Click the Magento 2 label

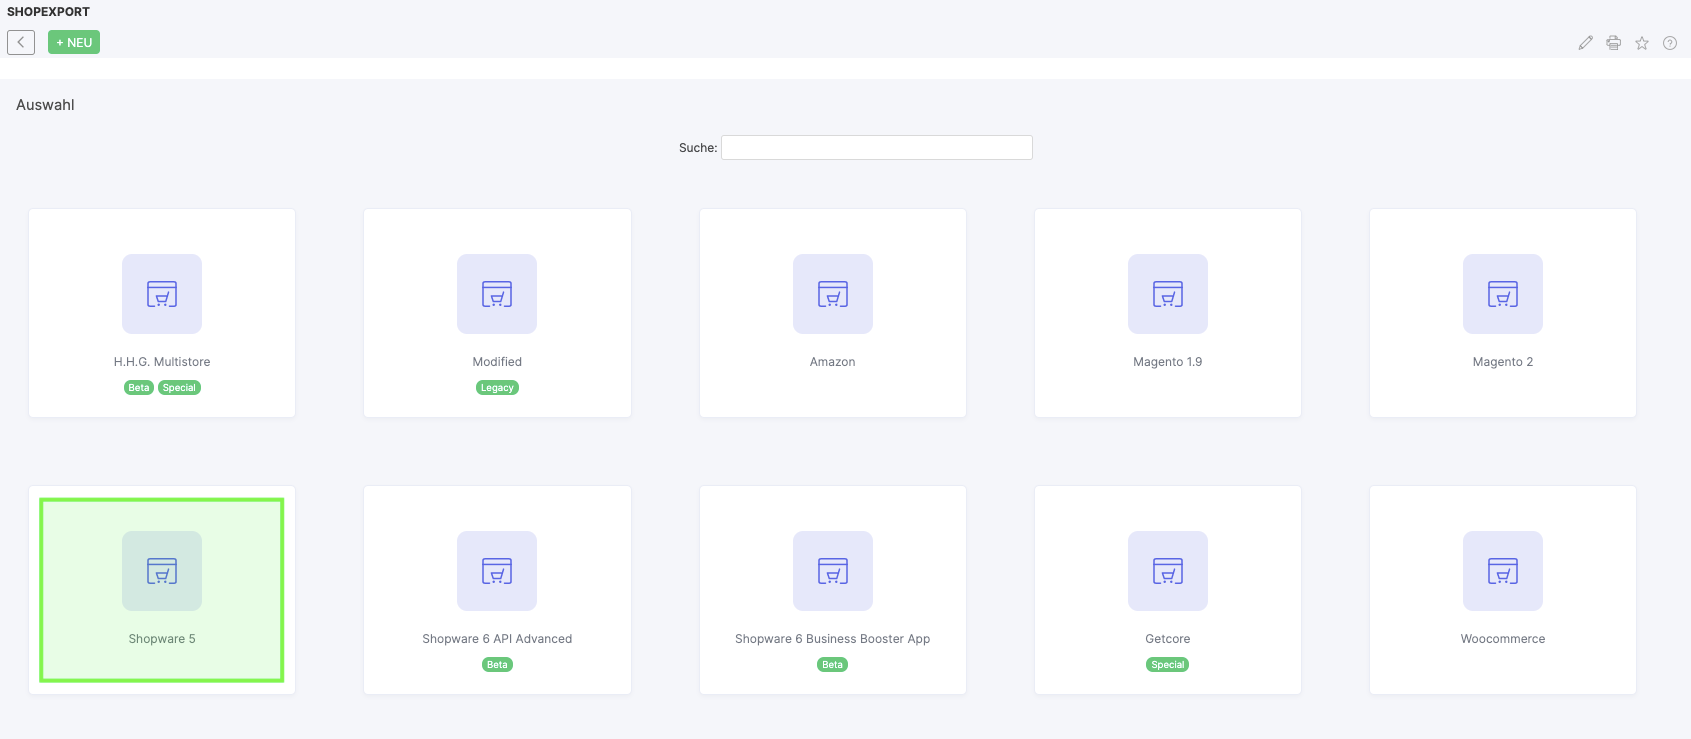[1503, 362]
